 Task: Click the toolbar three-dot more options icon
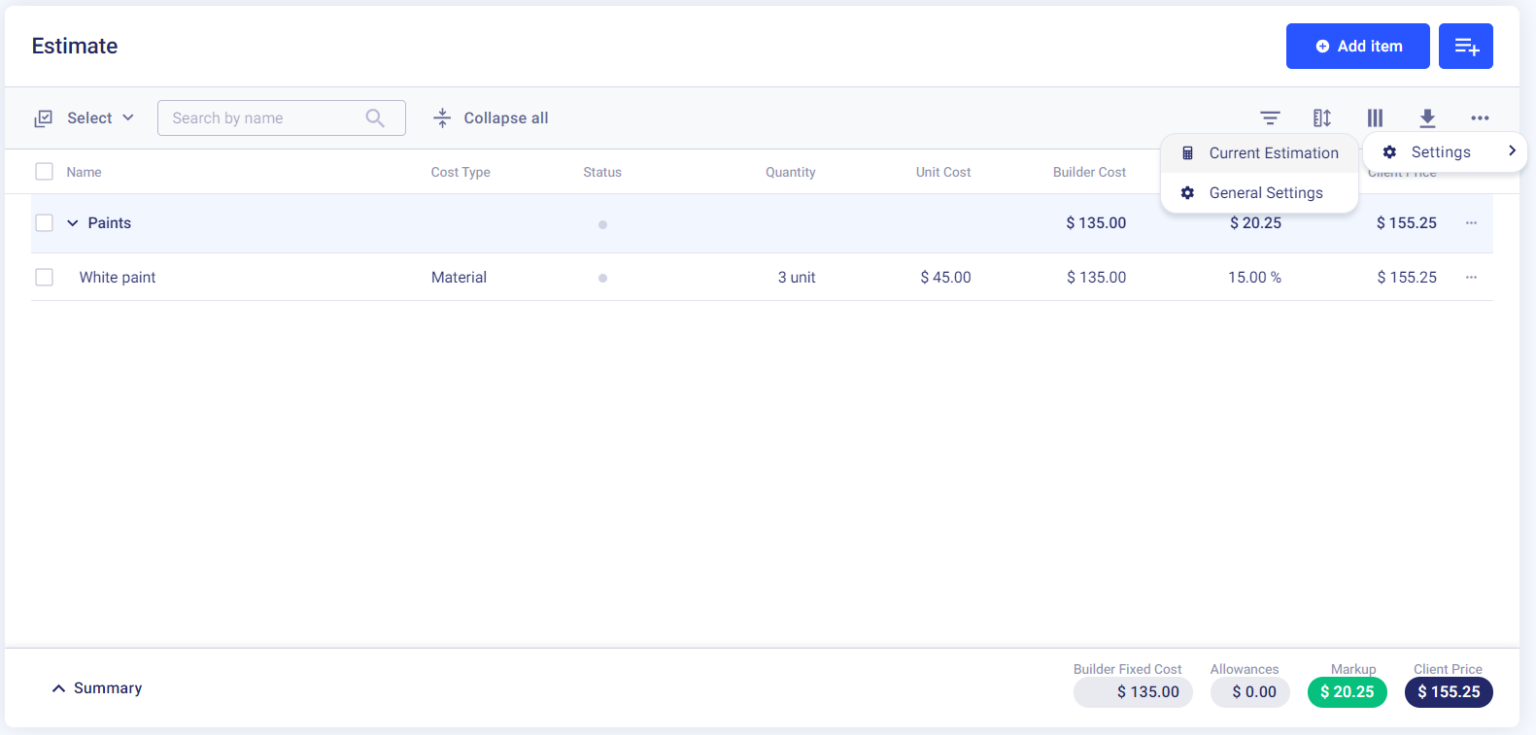[1480, 118]
